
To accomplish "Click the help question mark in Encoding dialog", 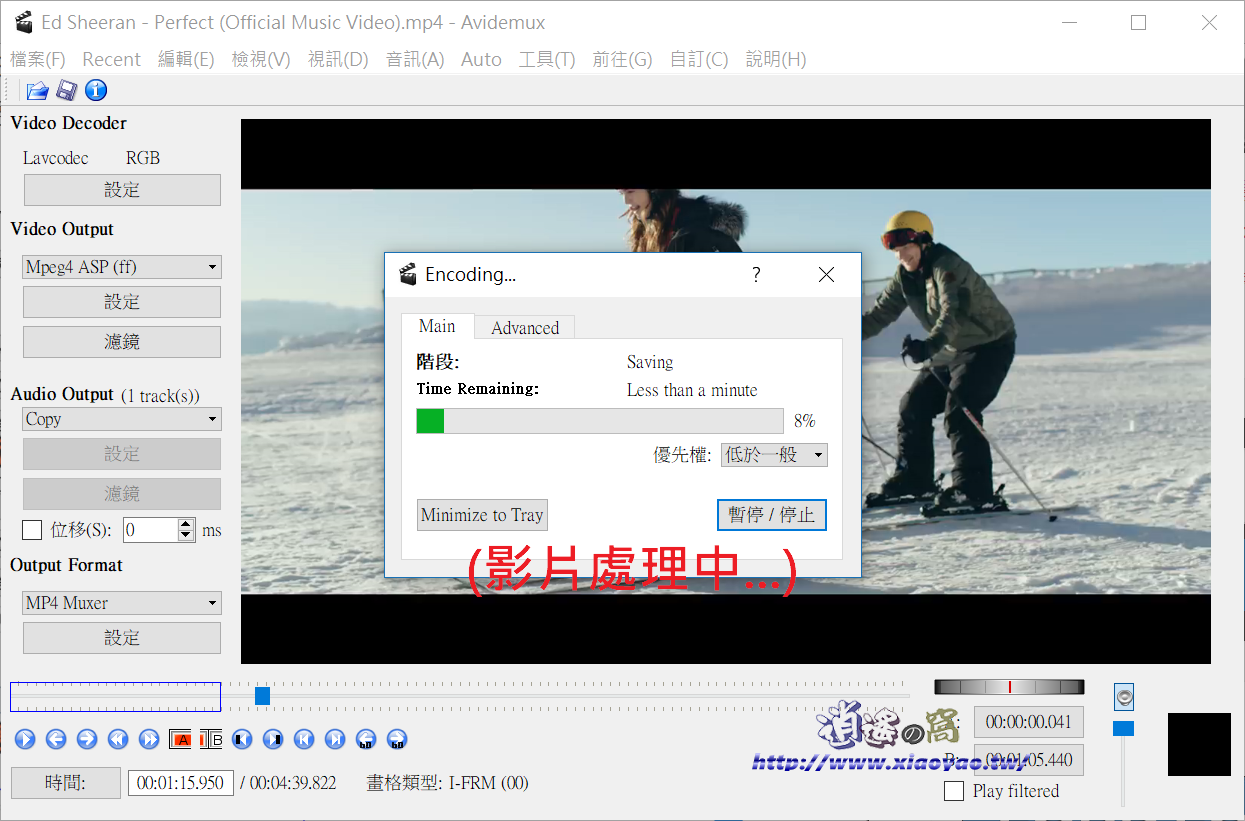I will point(756,274).
